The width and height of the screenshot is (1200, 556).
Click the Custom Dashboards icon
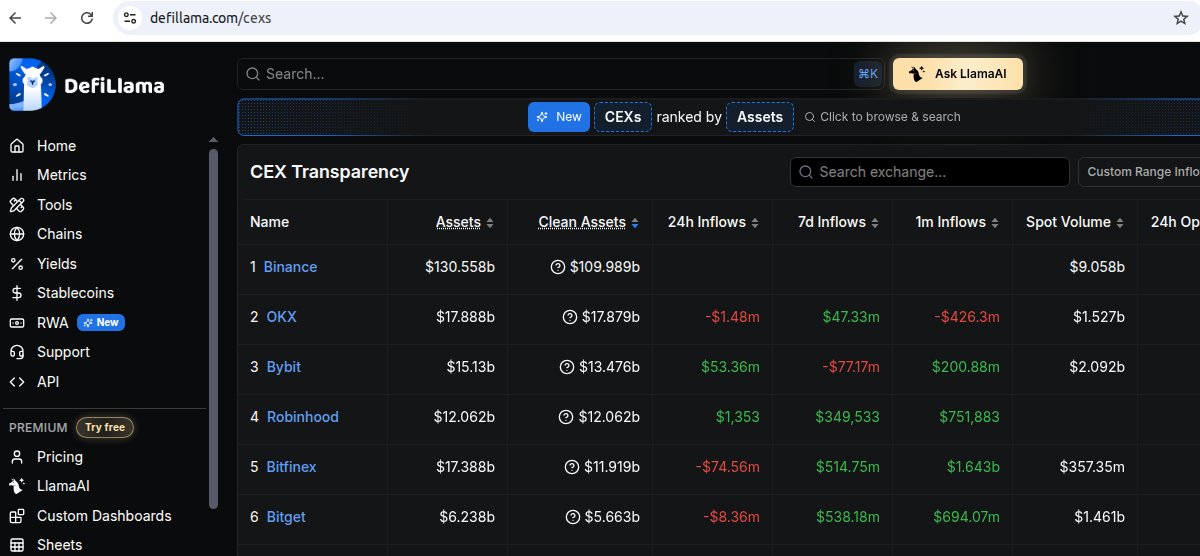17,516
